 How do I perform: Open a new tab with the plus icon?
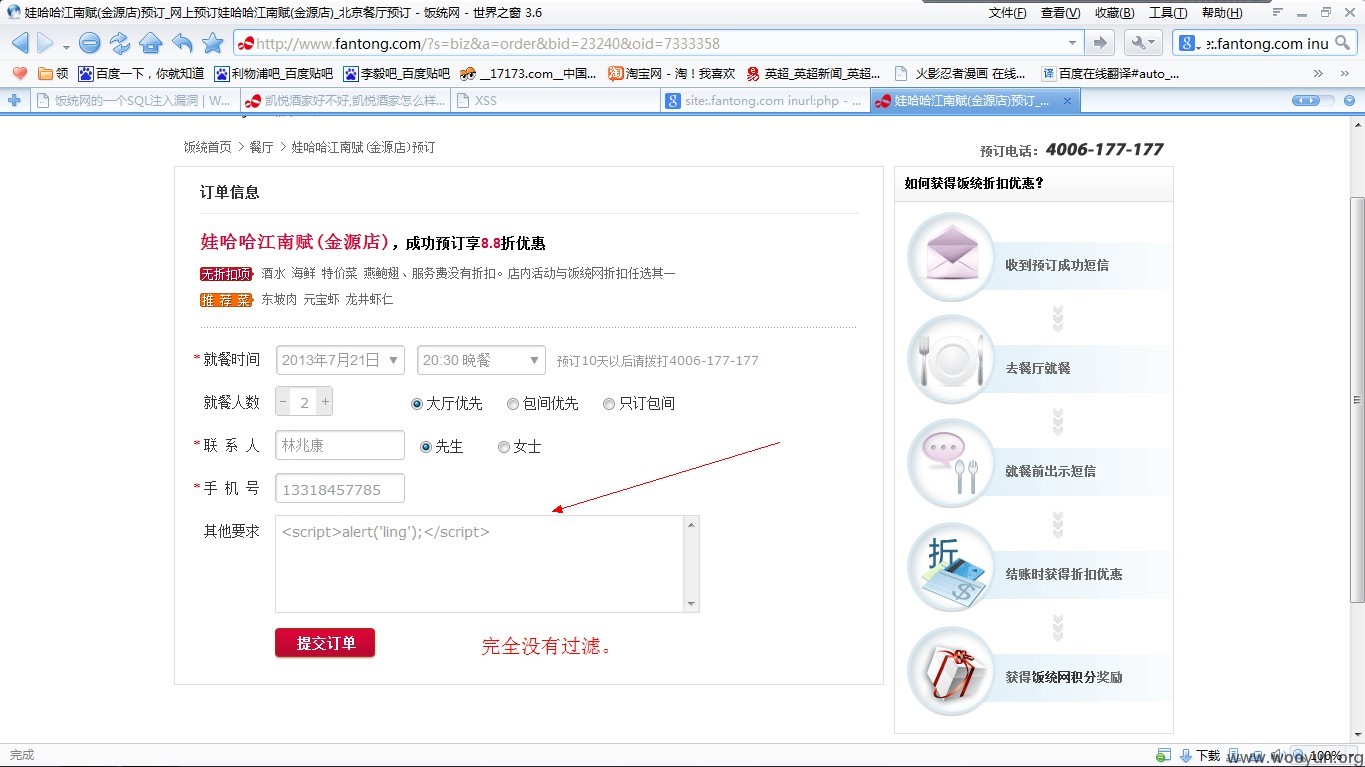pyautogui.click(x=14, y=101)
